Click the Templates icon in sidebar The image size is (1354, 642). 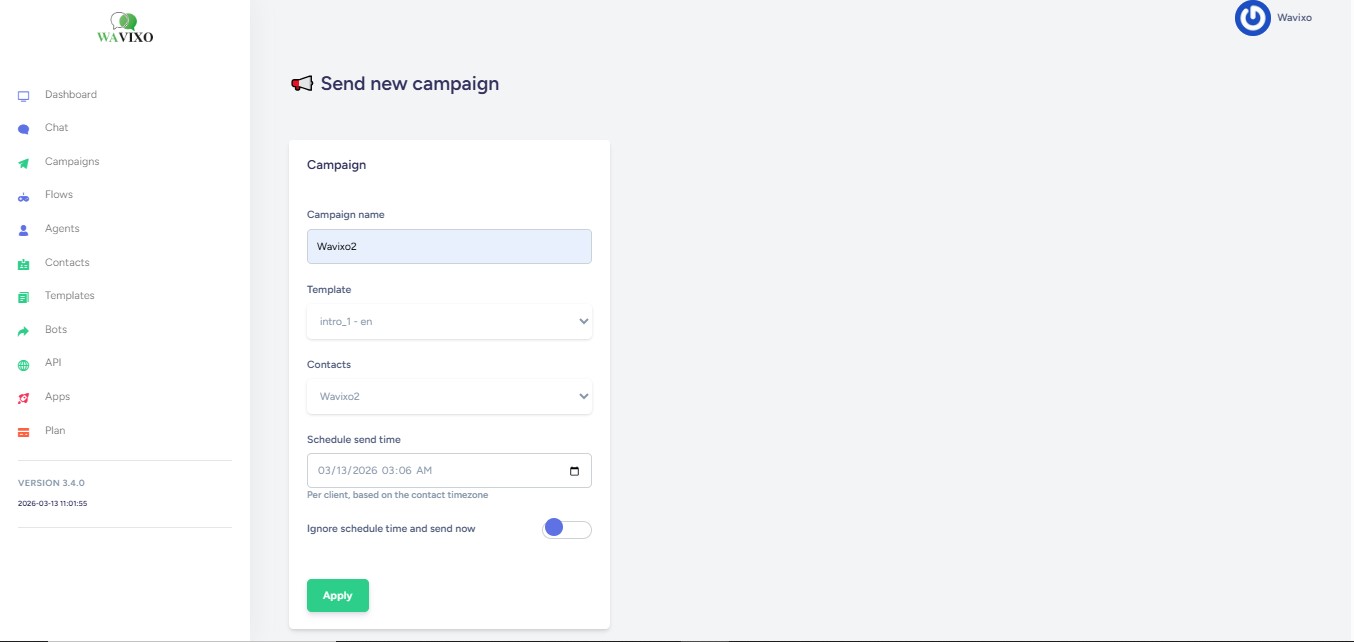tap(24, 297)
